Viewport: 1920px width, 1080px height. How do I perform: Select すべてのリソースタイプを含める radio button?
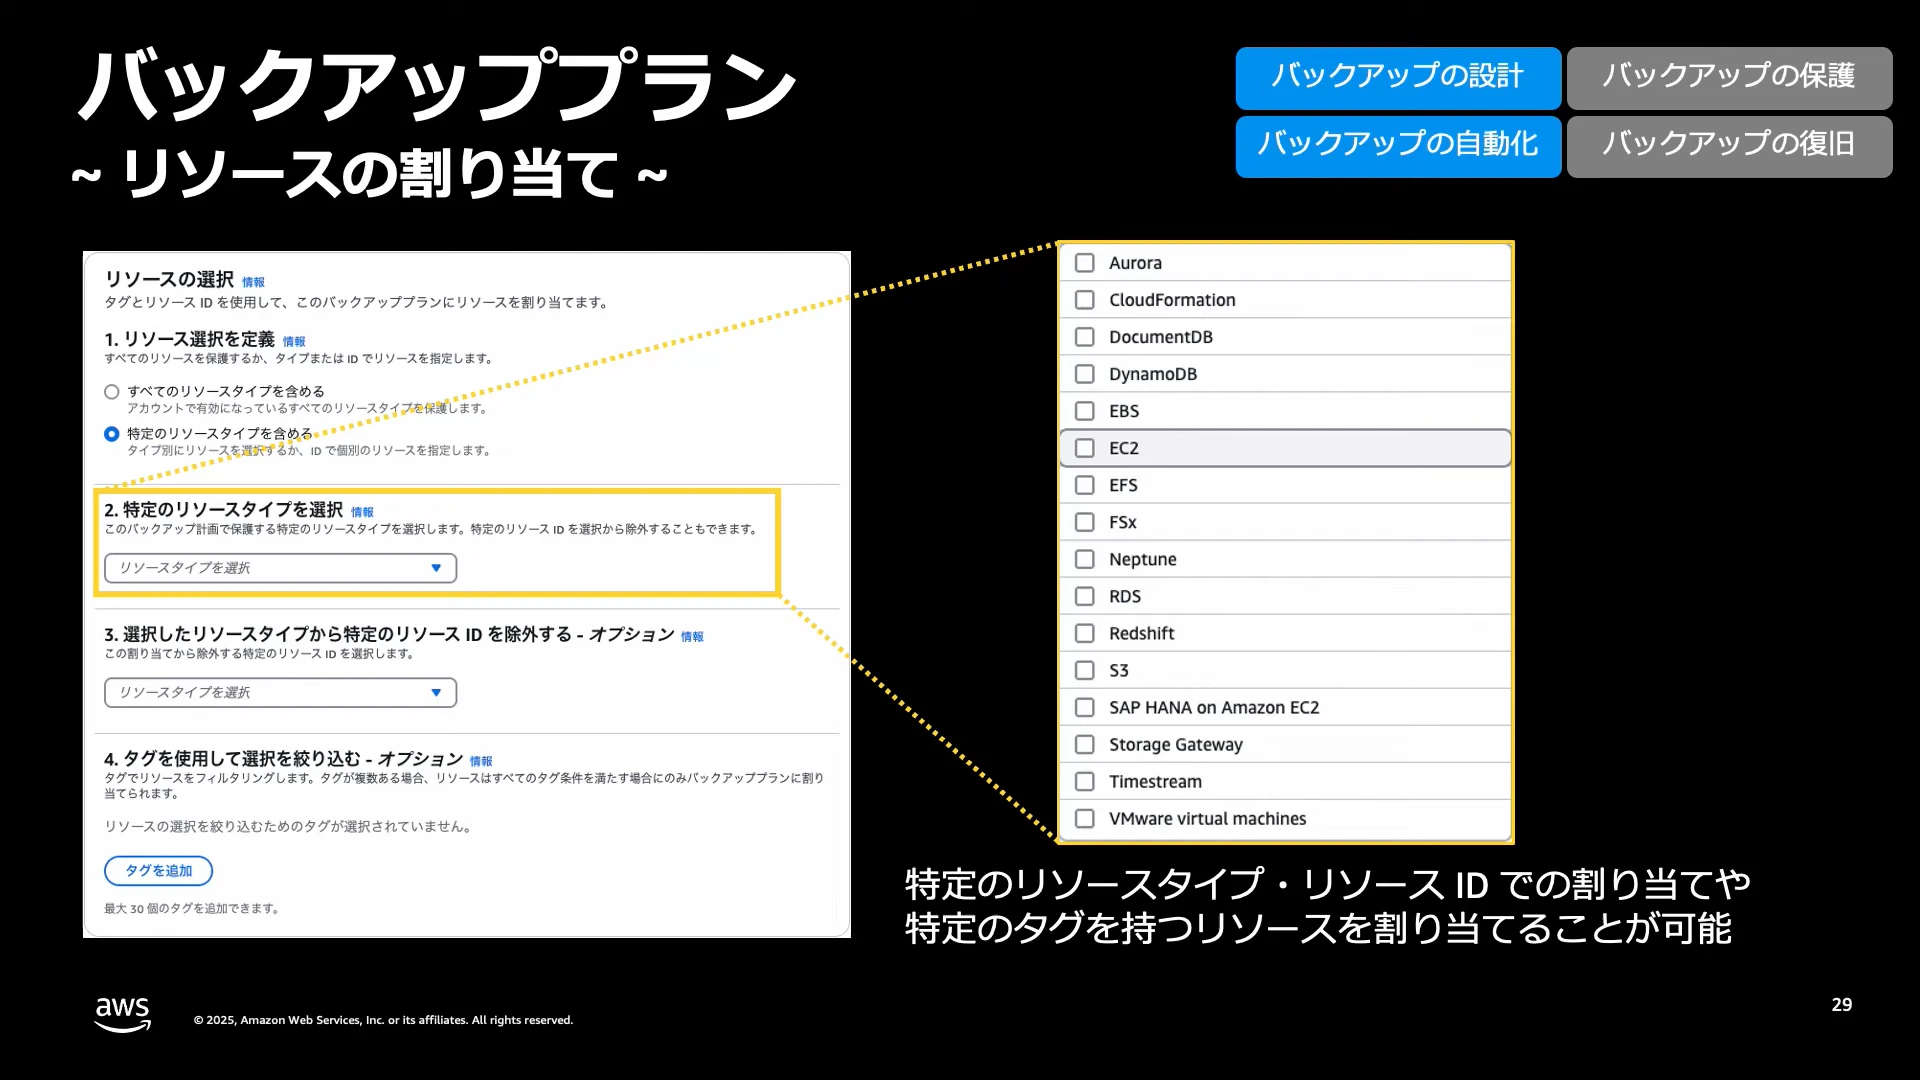click(112, 392)
